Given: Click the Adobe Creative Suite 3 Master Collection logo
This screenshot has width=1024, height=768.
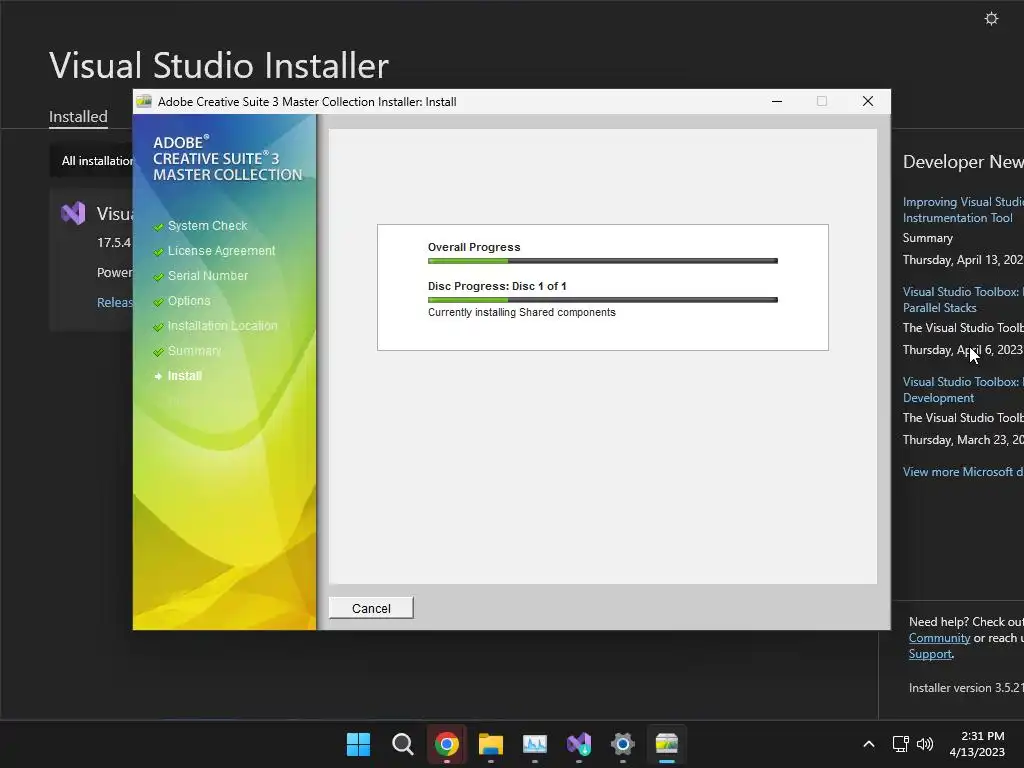Looking at the screenshot, I should [227, 159].
